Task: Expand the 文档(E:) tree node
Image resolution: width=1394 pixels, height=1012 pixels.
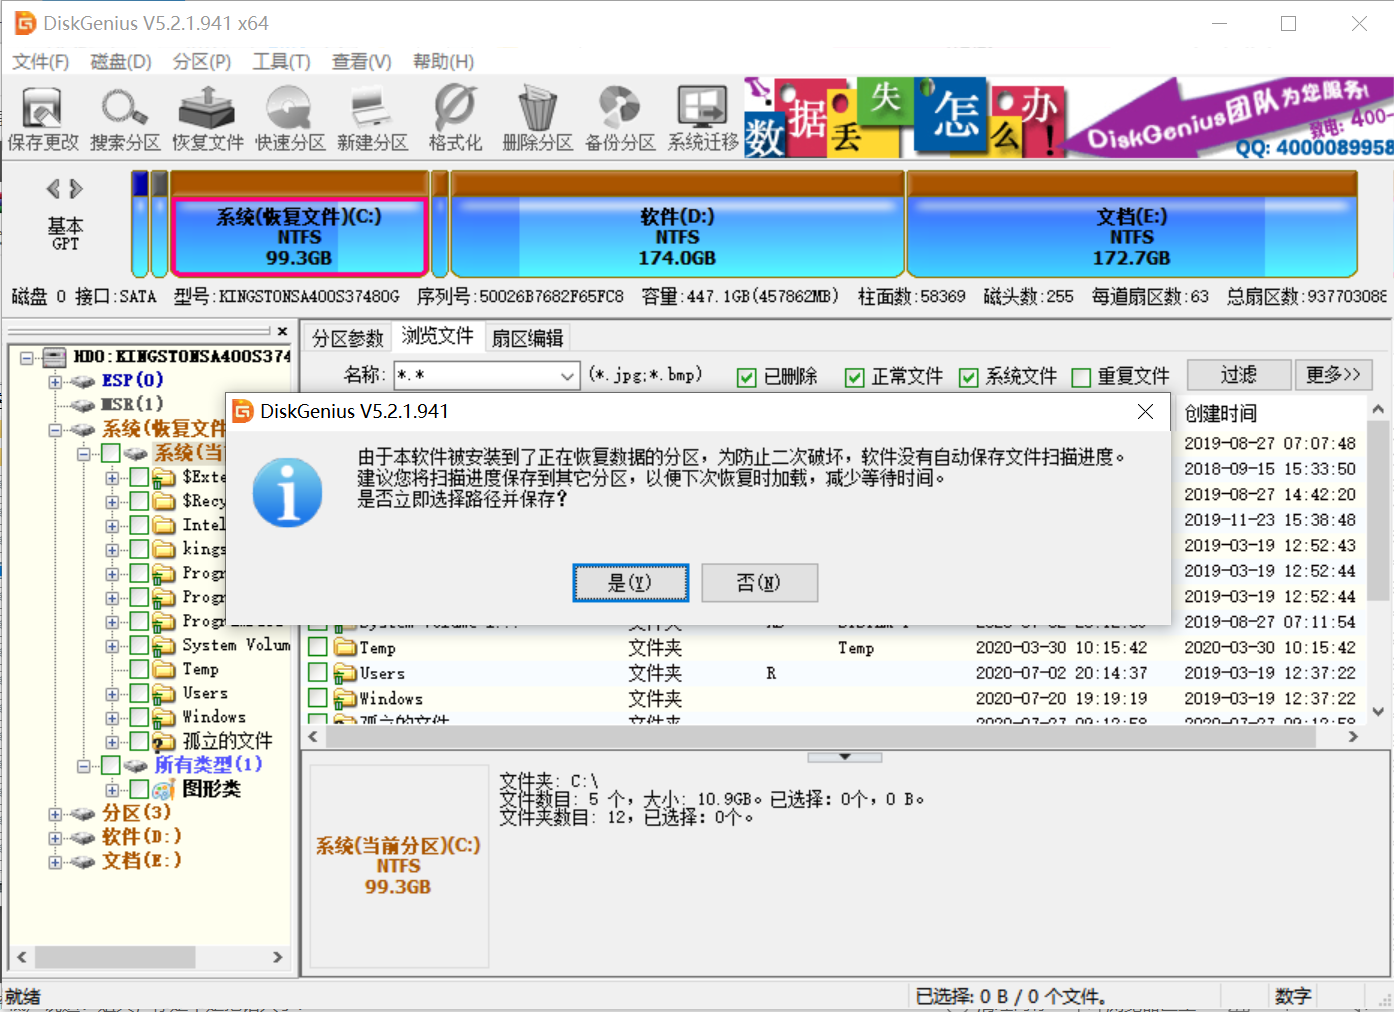Action: (55, 862)
